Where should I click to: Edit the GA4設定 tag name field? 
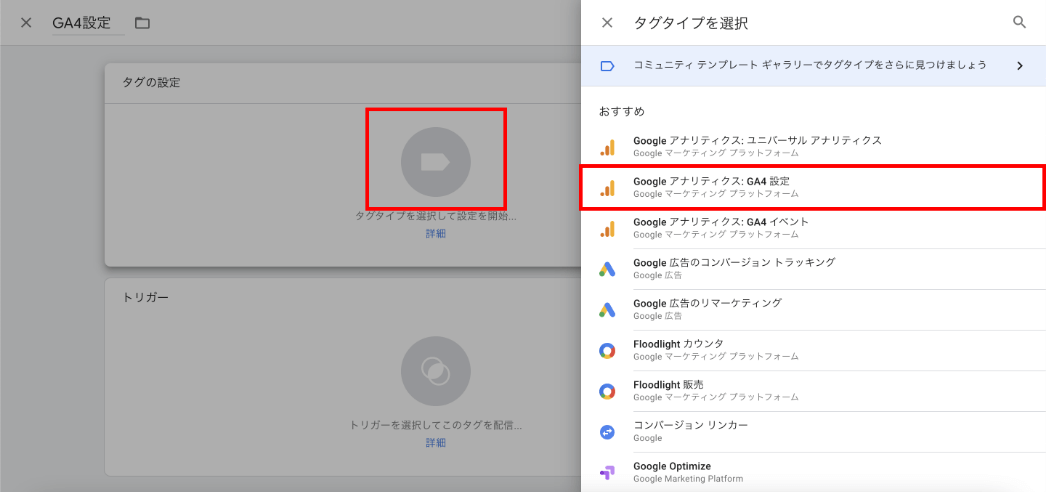[x=88, y=23]
